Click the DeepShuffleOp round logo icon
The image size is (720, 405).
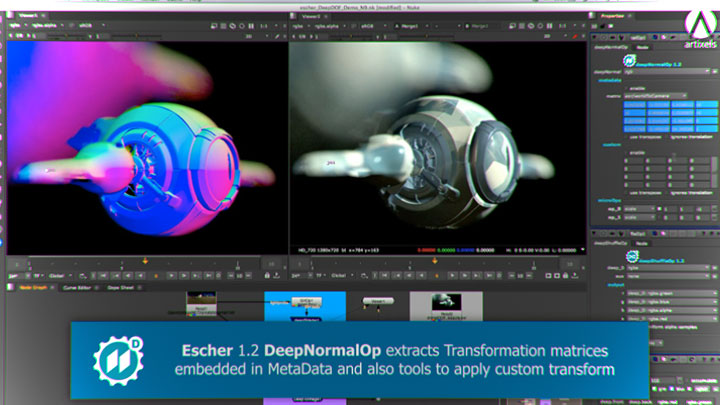pyautogui.click(x=632, y=257)
